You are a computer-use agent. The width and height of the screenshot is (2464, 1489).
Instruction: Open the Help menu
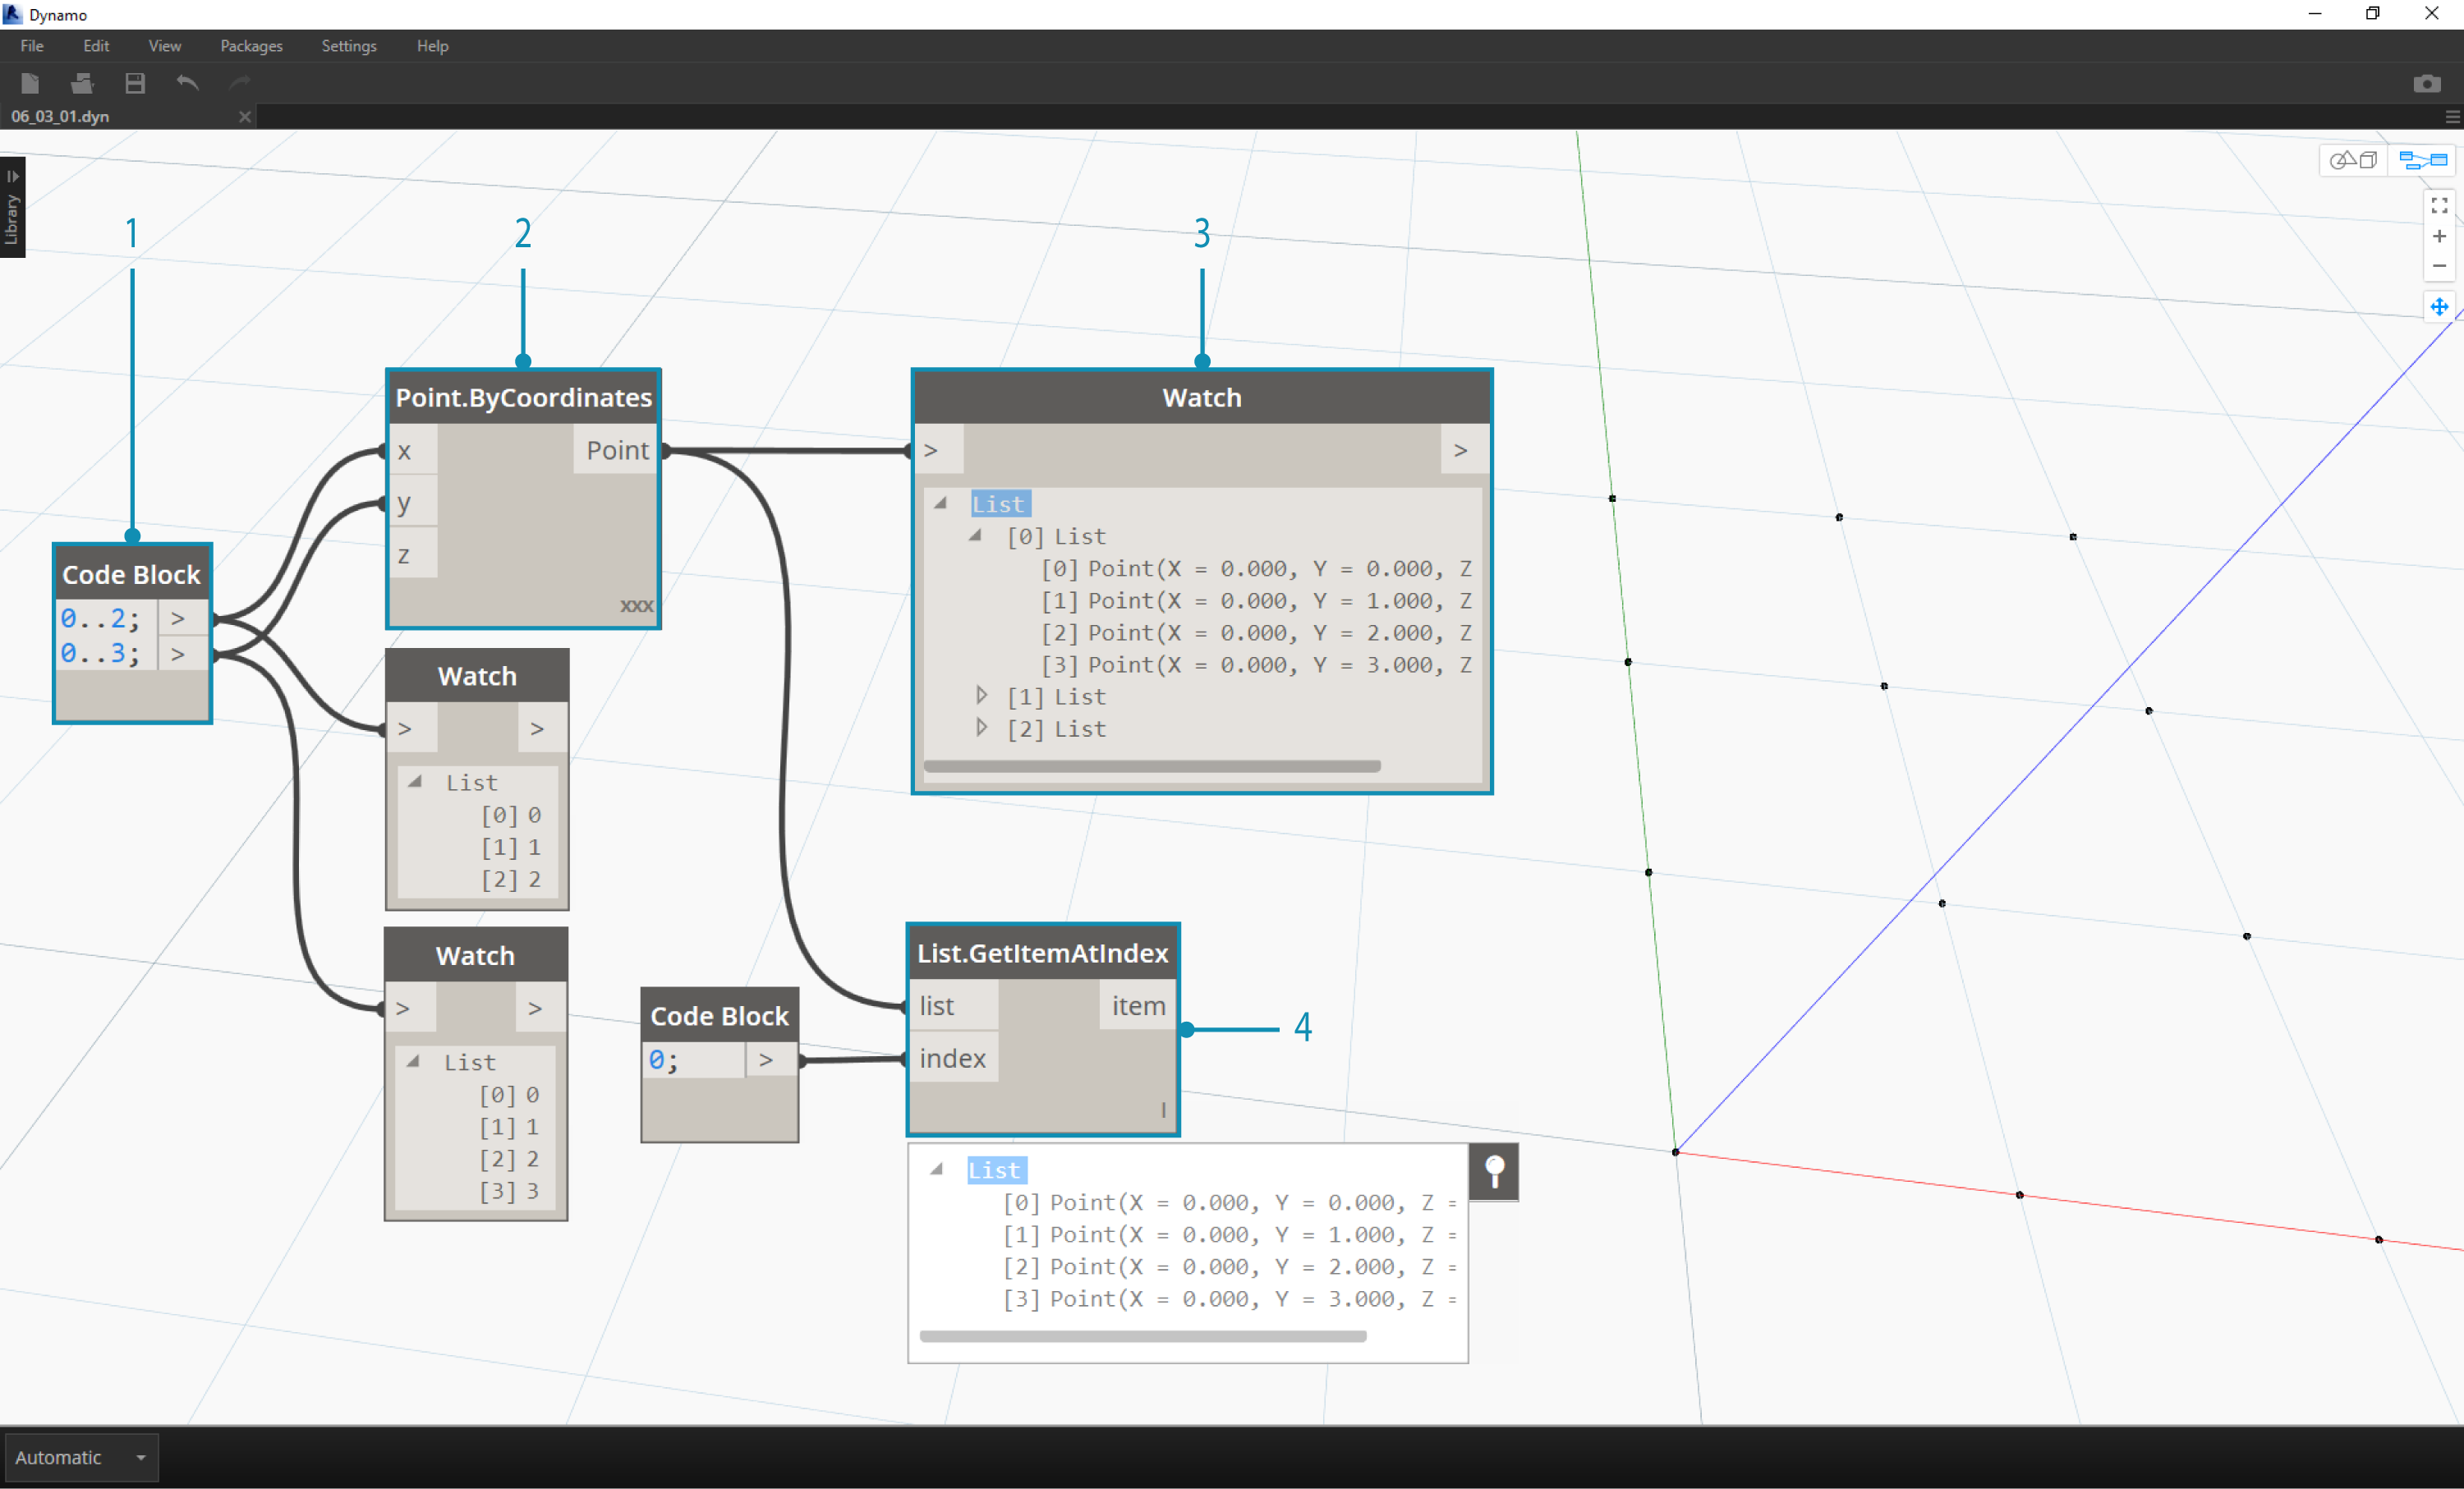[432, 46]
